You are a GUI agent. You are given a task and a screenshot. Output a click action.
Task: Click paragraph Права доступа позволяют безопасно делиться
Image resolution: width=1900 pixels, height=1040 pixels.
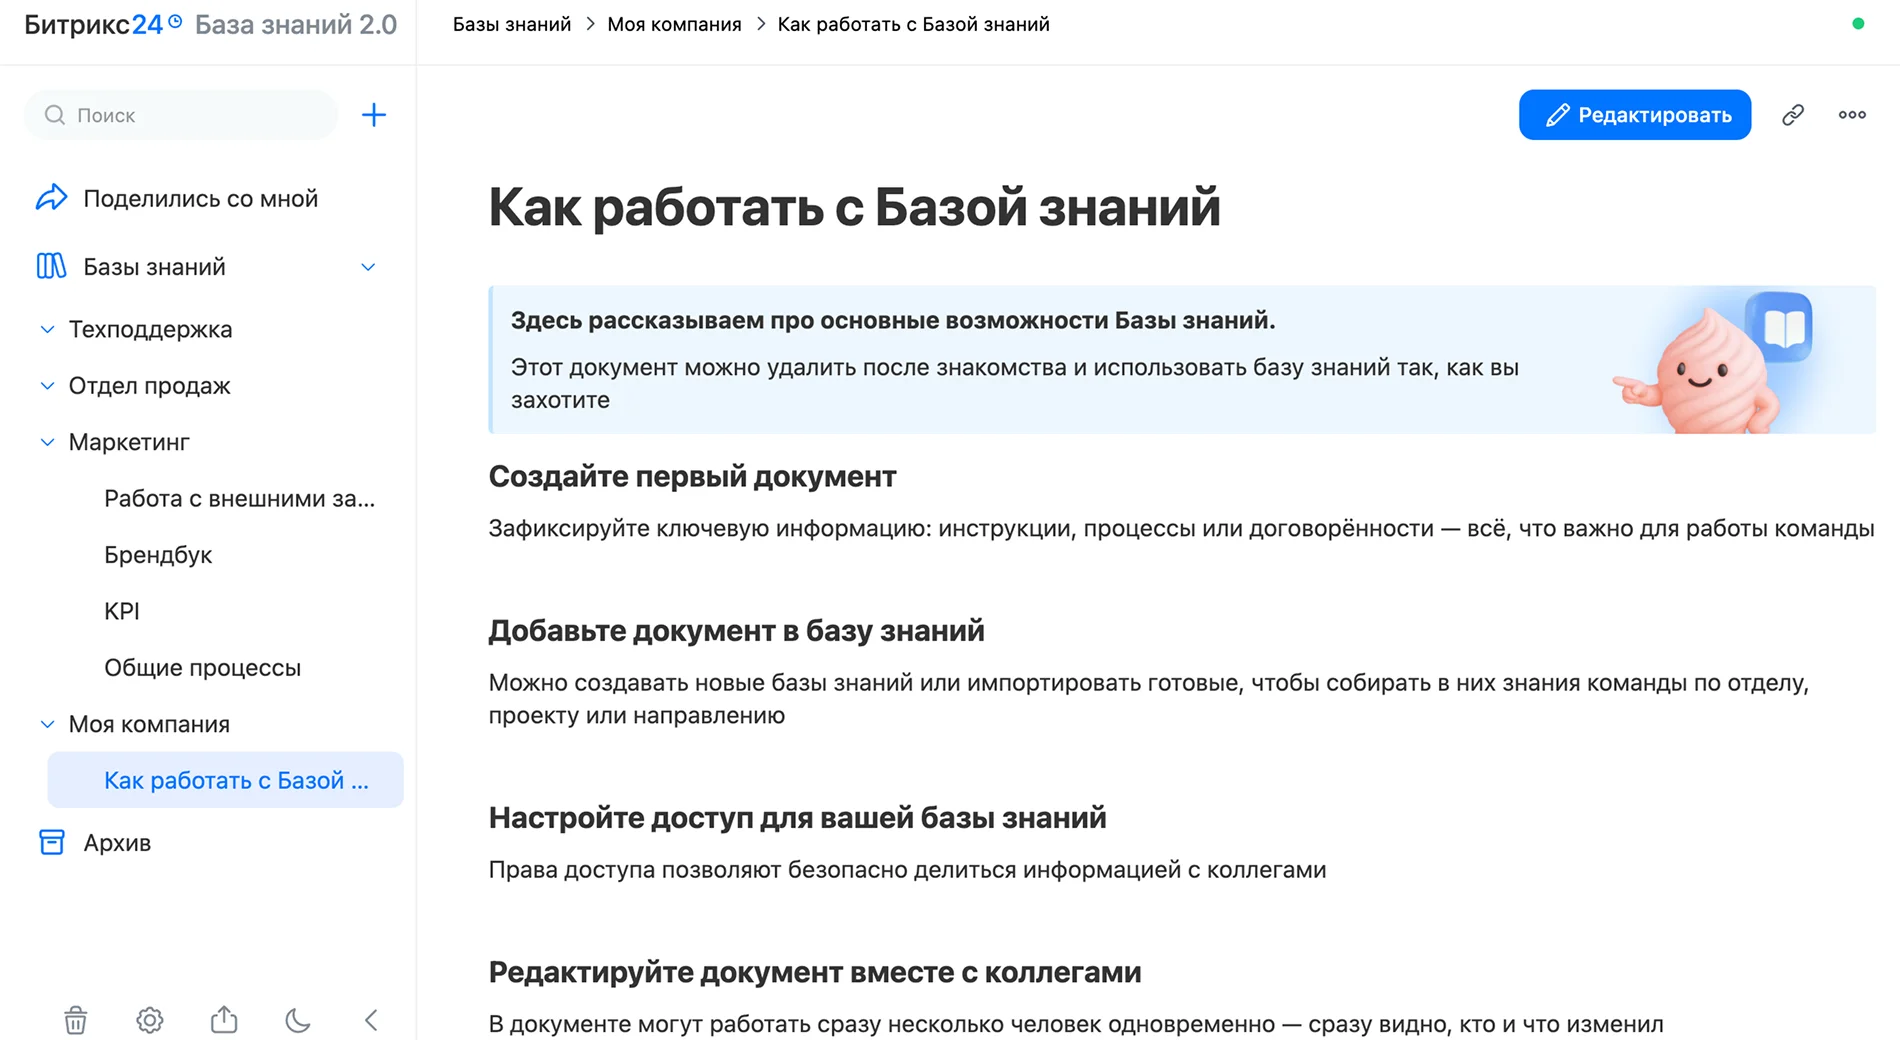pos(907,870)
